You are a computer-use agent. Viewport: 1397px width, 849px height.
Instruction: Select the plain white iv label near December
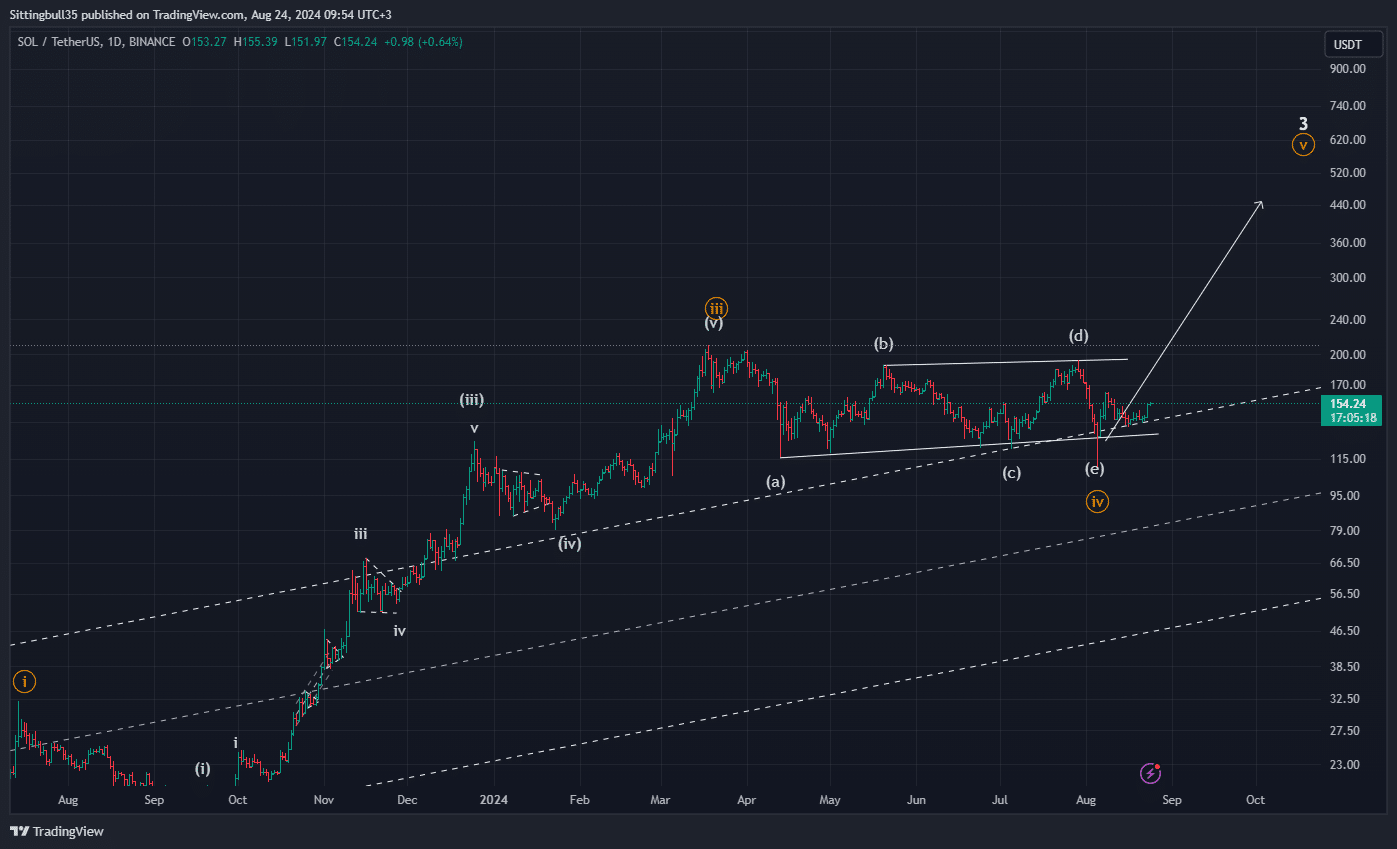click(399, 631)
